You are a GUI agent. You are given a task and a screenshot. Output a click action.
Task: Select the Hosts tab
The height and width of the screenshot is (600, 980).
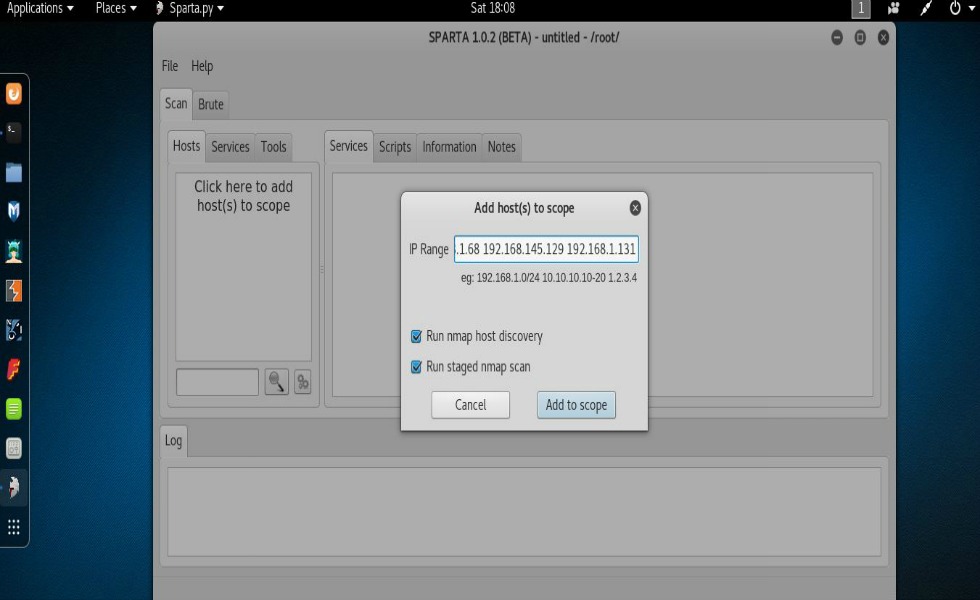coord(186,146)
